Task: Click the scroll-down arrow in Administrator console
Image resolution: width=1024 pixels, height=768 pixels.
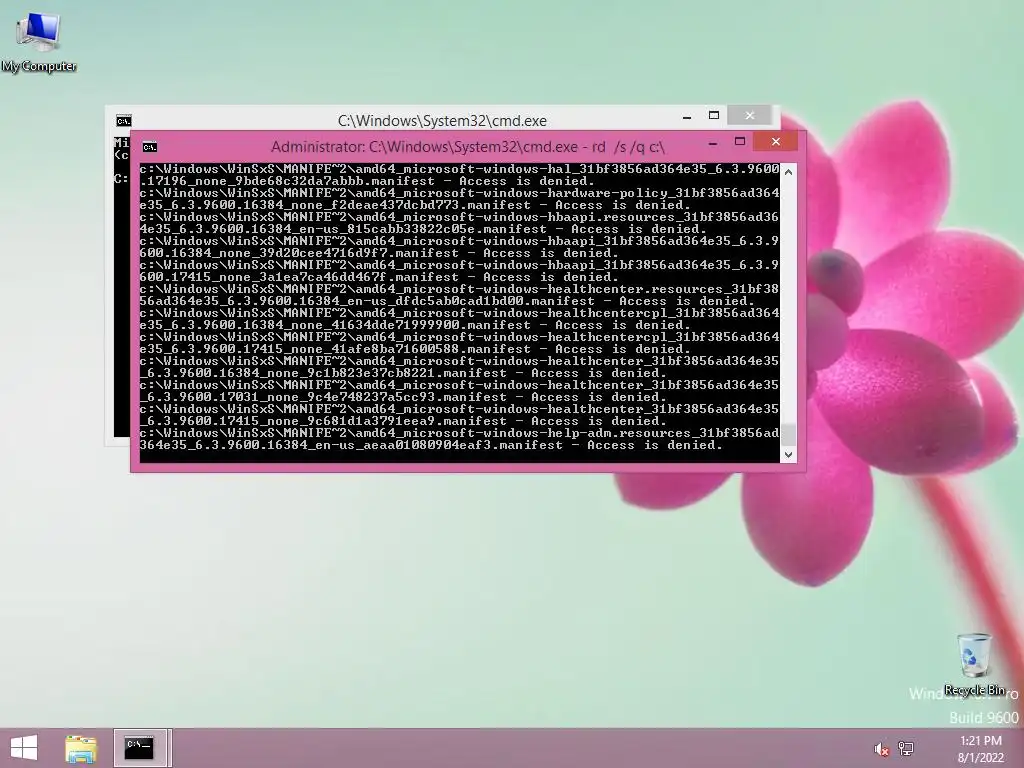Action: [788, 455]
